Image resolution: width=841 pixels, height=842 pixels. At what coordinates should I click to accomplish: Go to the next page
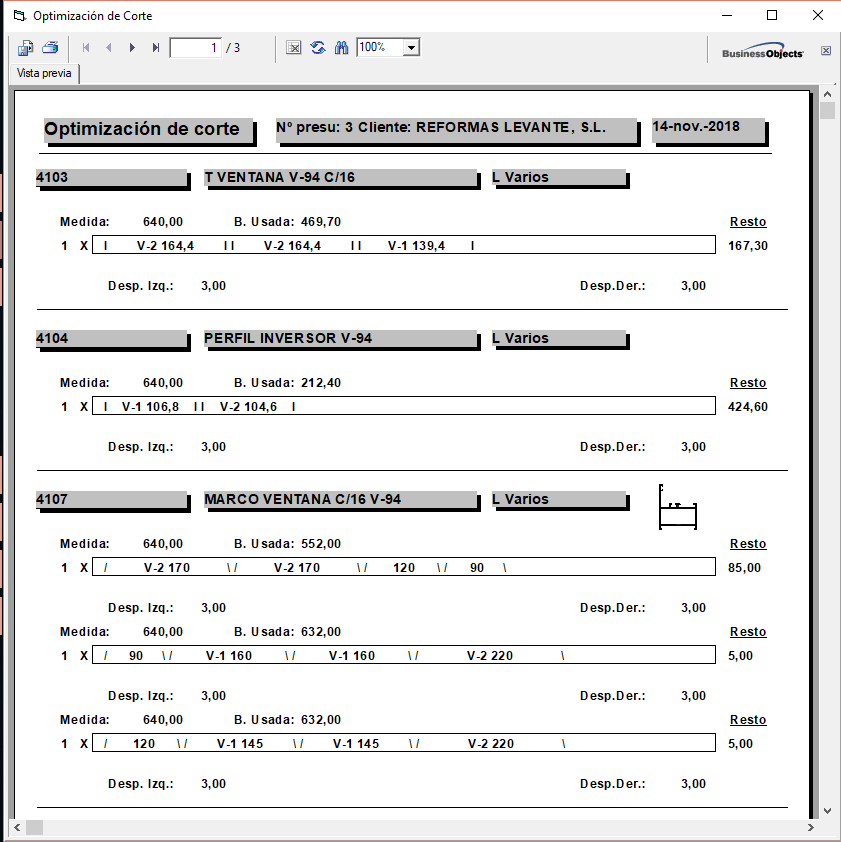[132, 48]
